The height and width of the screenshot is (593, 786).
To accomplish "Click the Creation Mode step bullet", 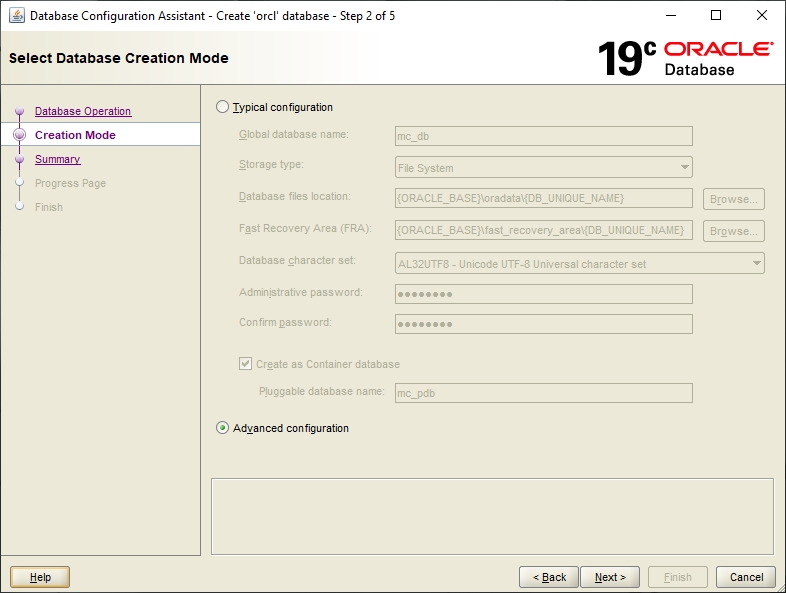I will click(x=19, y=135).
